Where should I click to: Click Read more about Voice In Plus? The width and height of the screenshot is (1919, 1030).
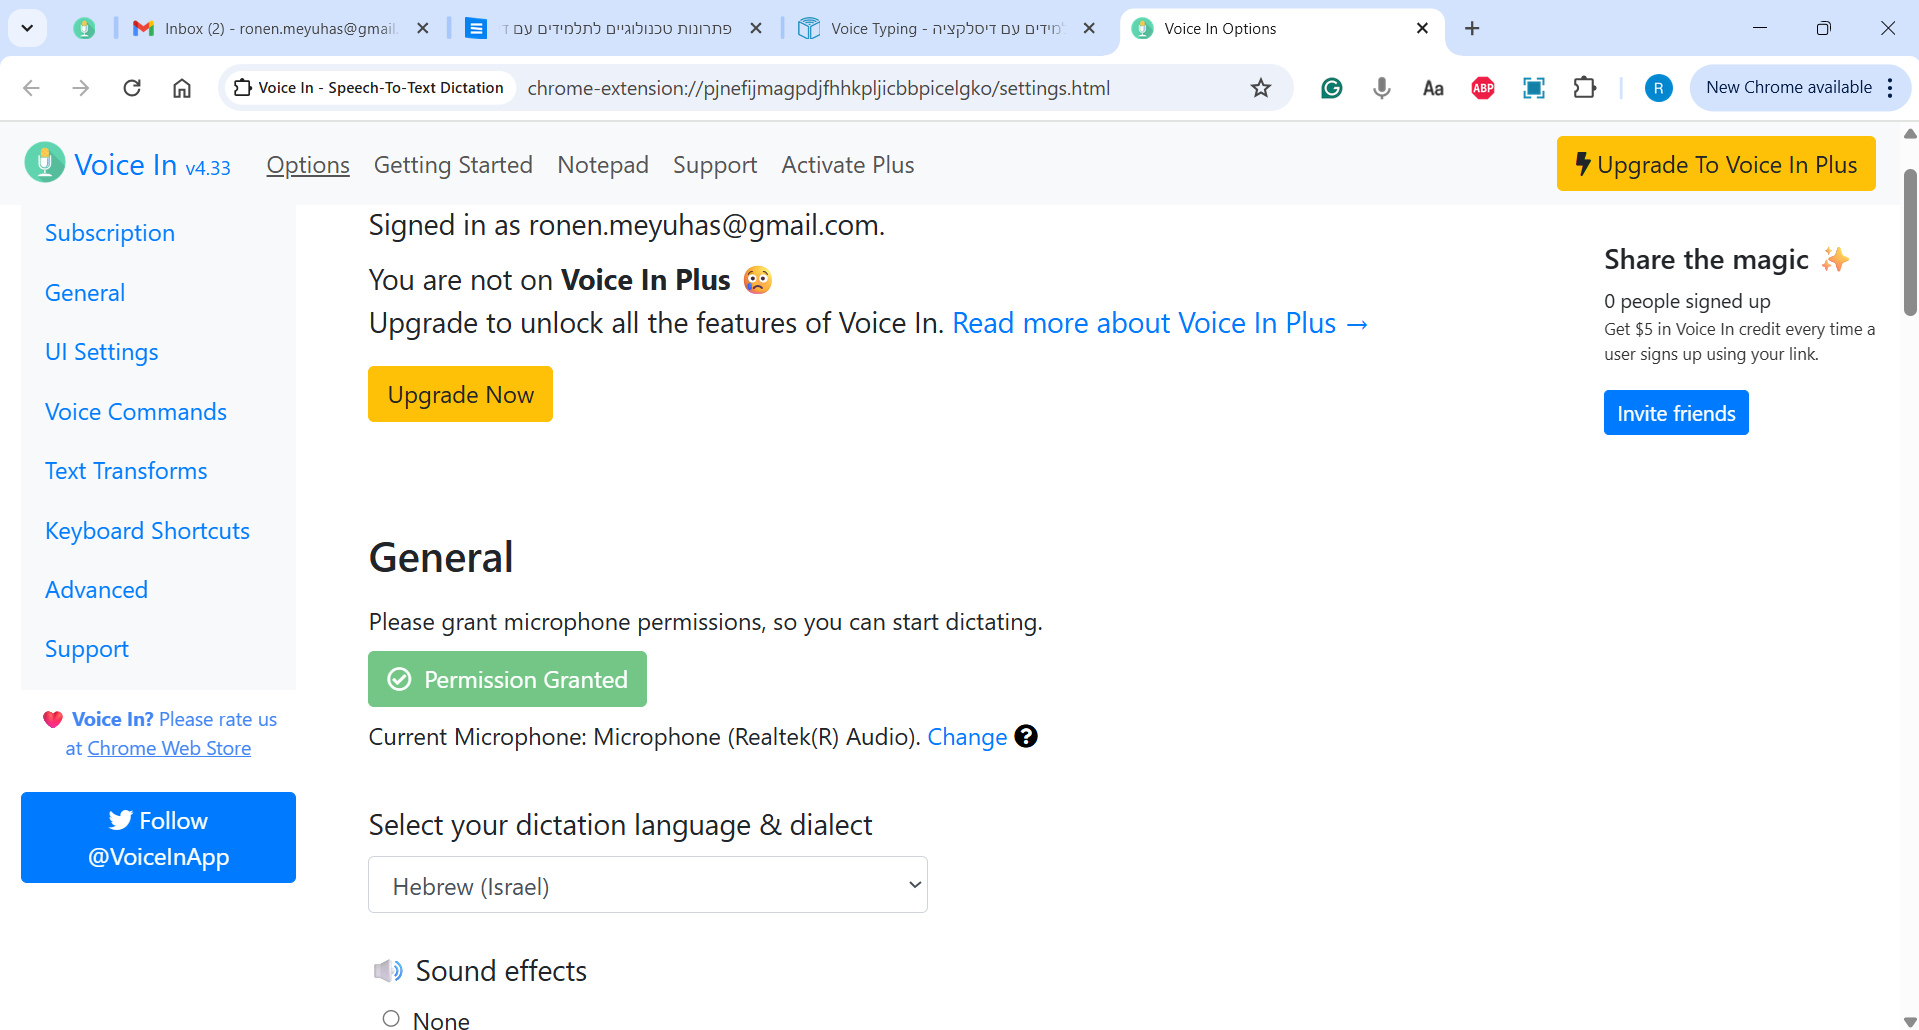coord(1160,323)
